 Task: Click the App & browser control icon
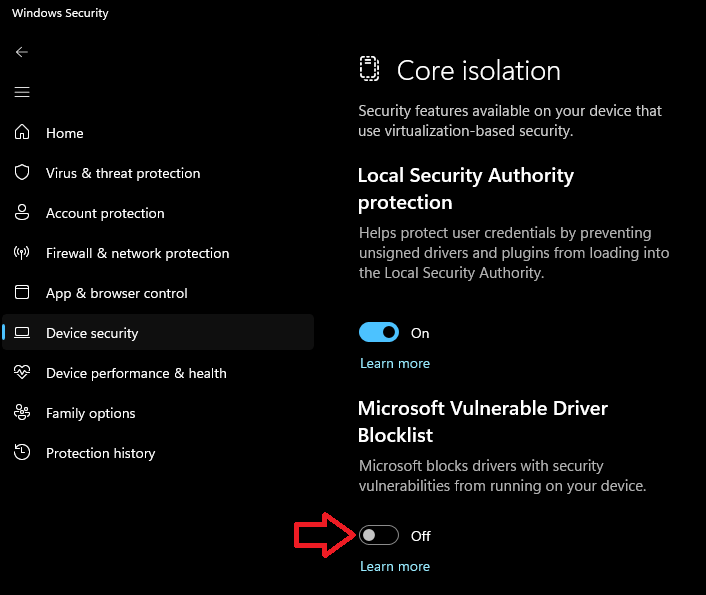coord(22,292)
